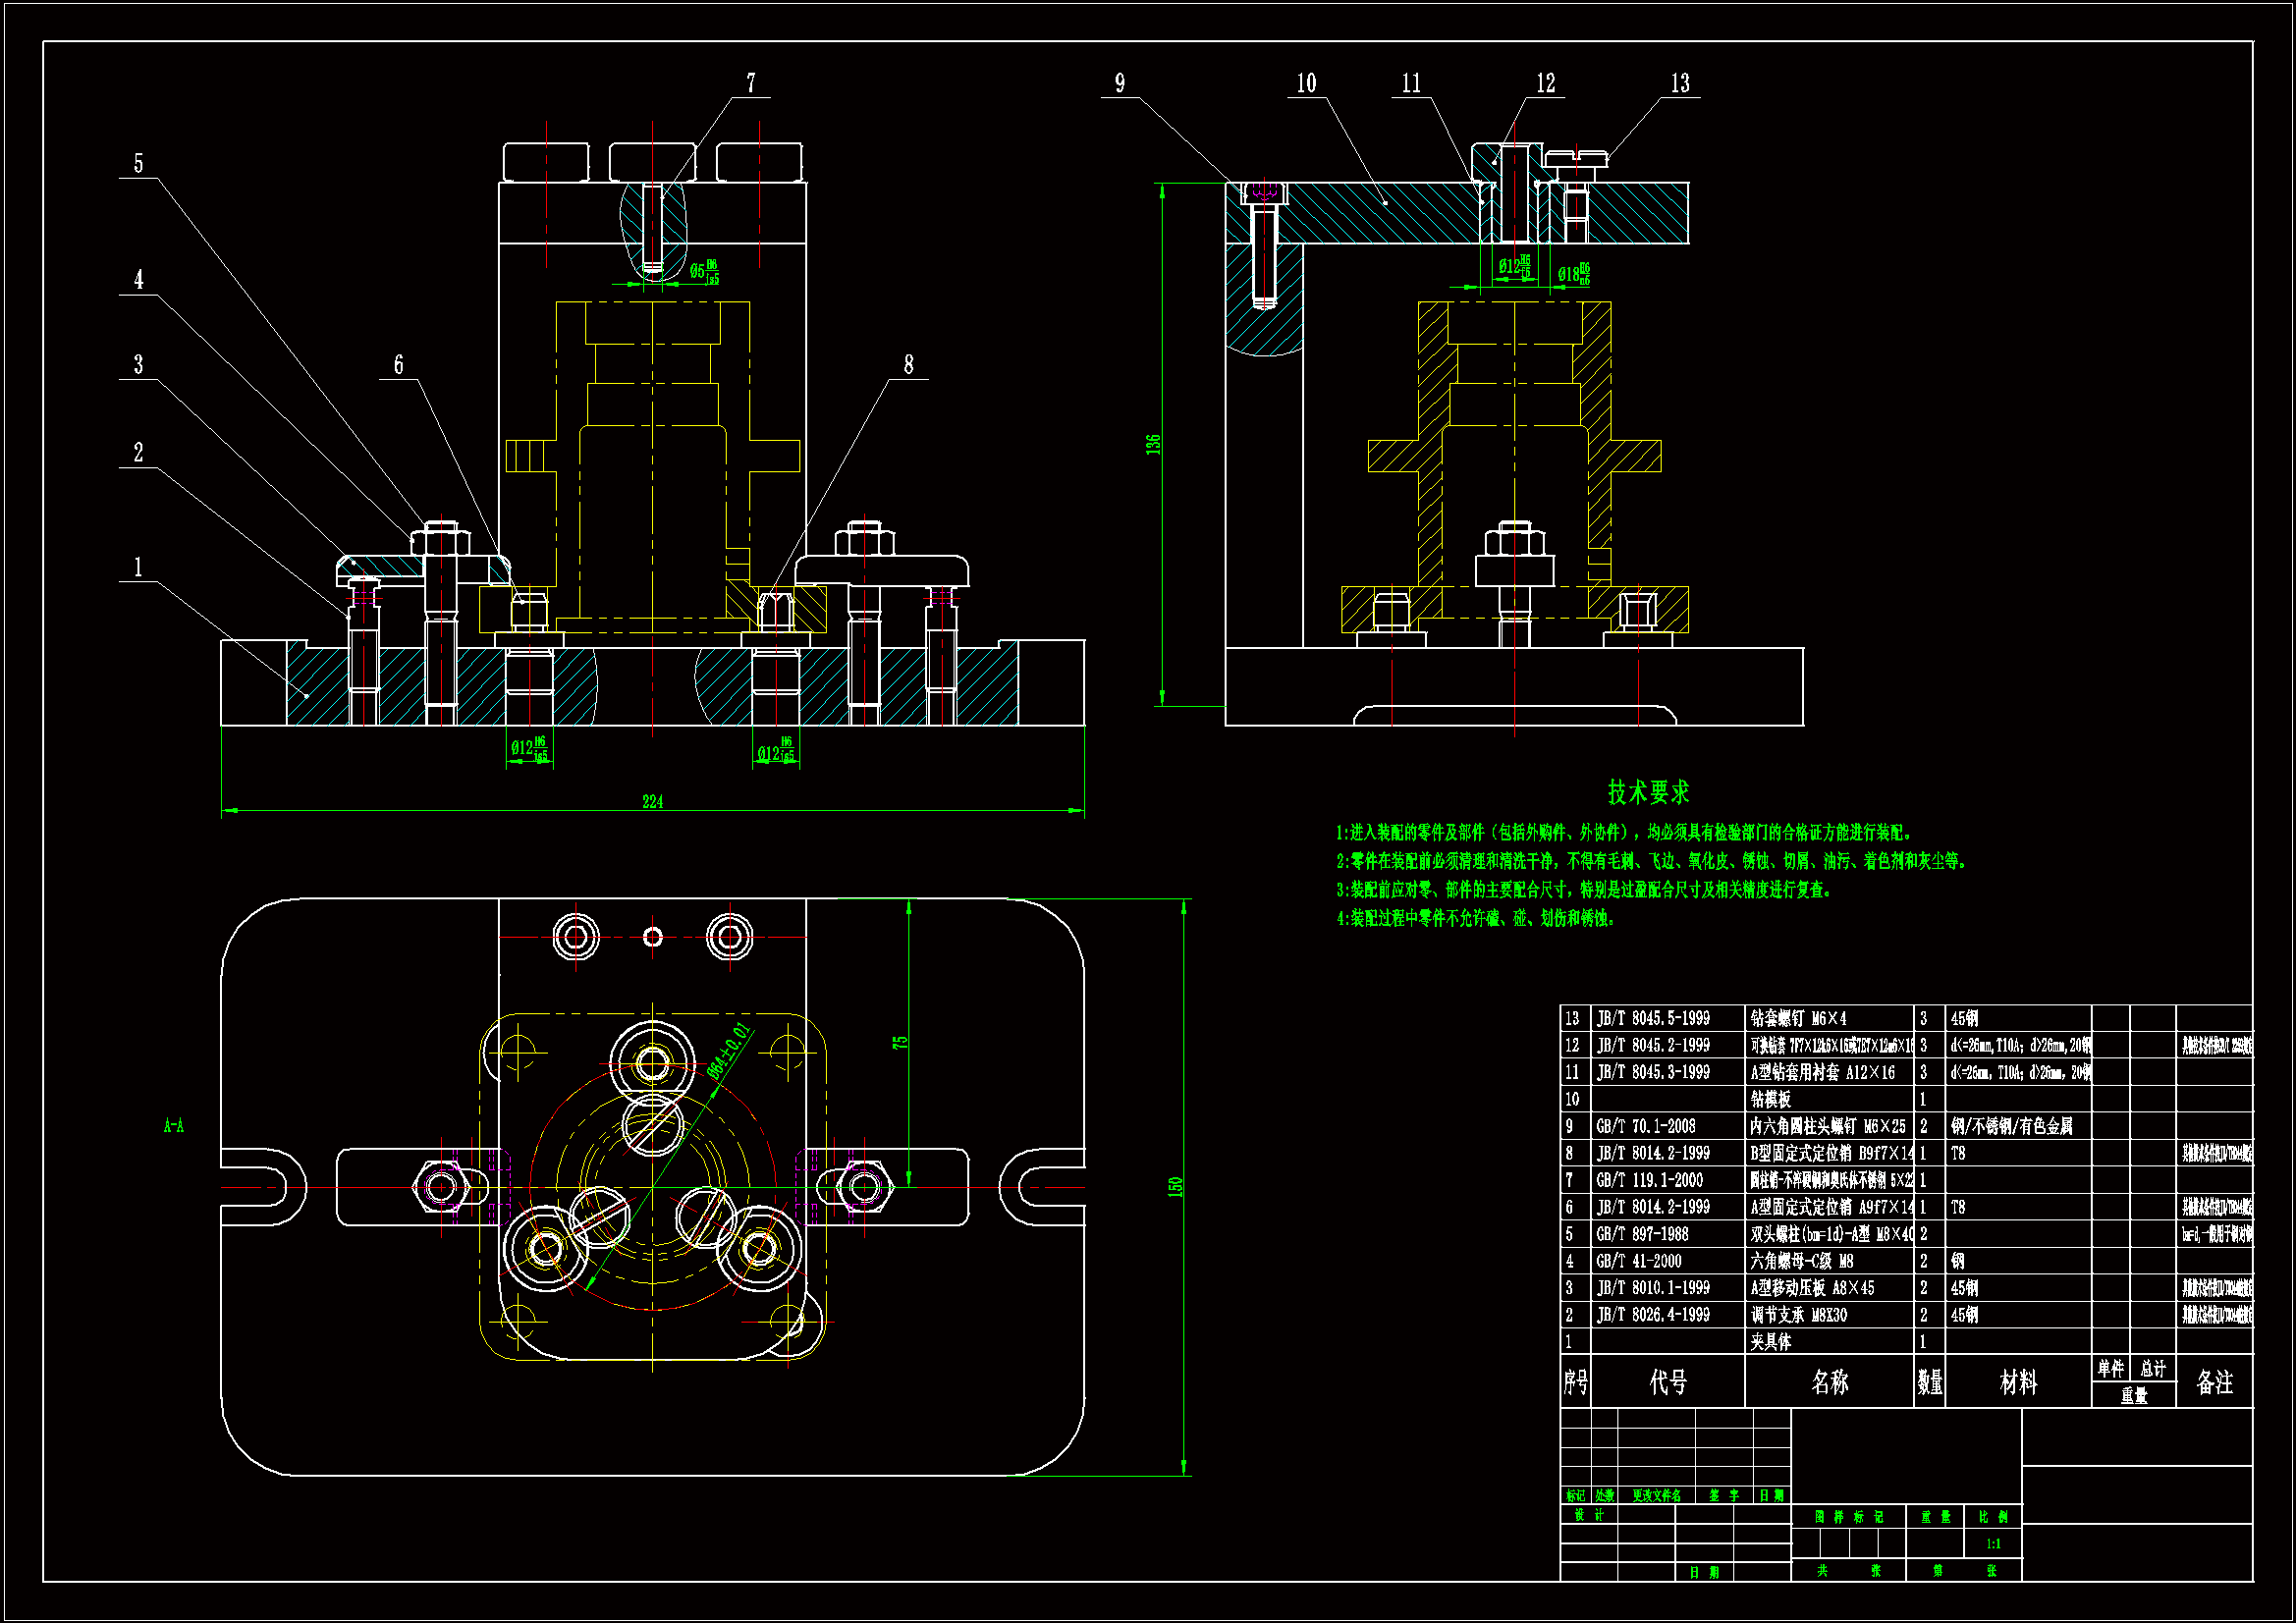Screen dimensions: 2296x1623
Task: Select part callout number 1
Action: click(138, 567)
